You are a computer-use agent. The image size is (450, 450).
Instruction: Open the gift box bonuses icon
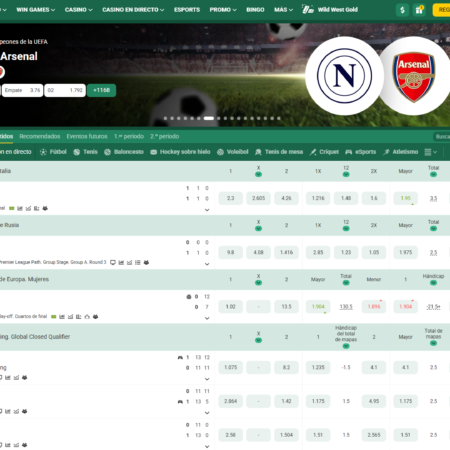point(419,10)
